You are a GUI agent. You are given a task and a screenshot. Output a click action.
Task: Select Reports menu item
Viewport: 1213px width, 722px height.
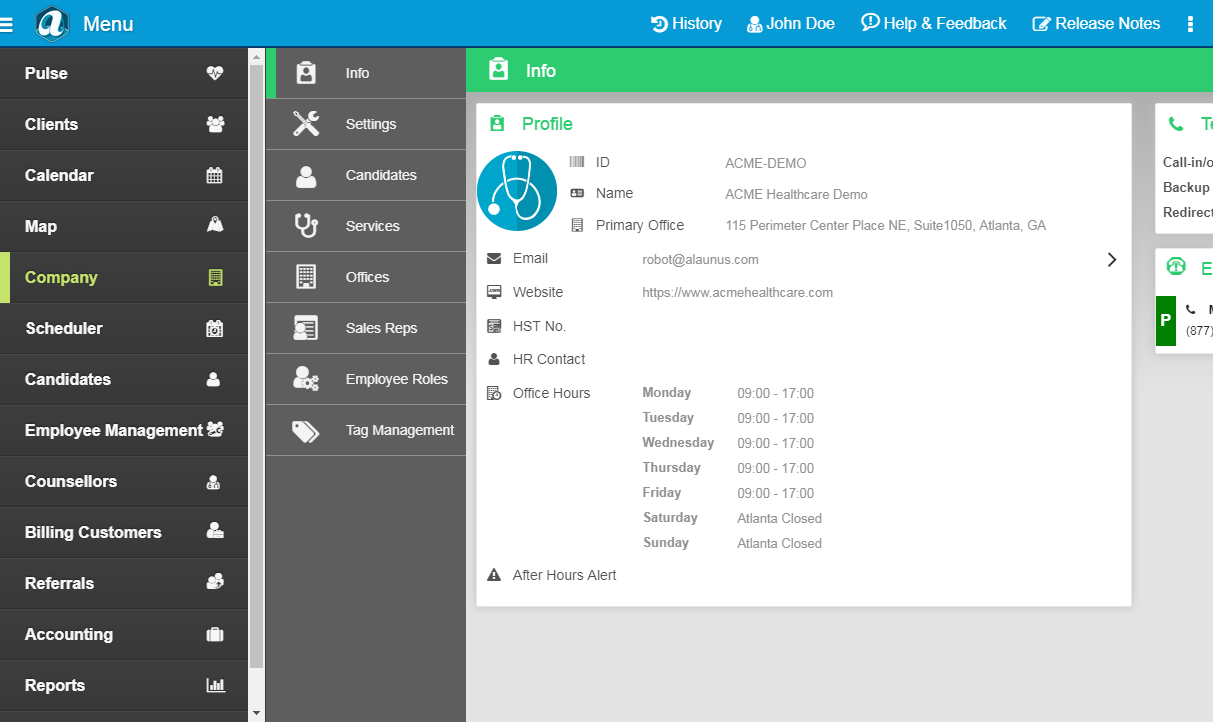[x=124, y=685]
